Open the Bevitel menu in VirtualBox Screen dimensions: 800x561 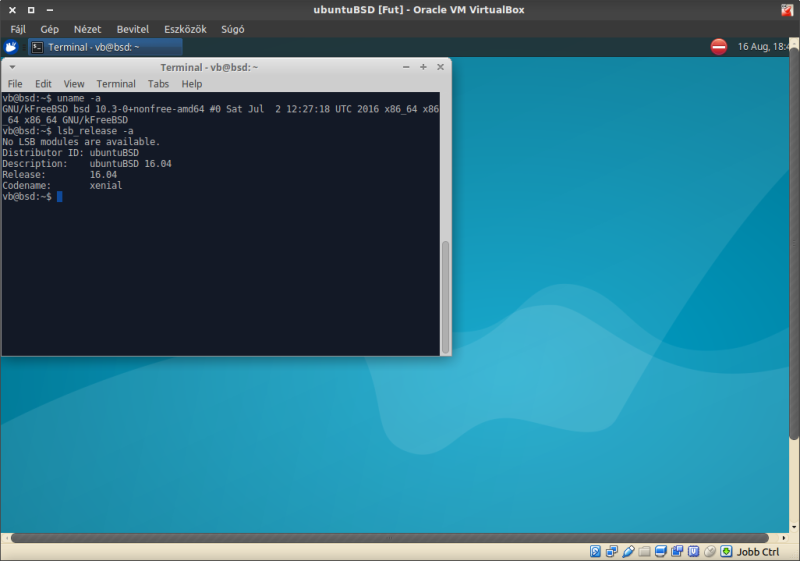[133, 29]
